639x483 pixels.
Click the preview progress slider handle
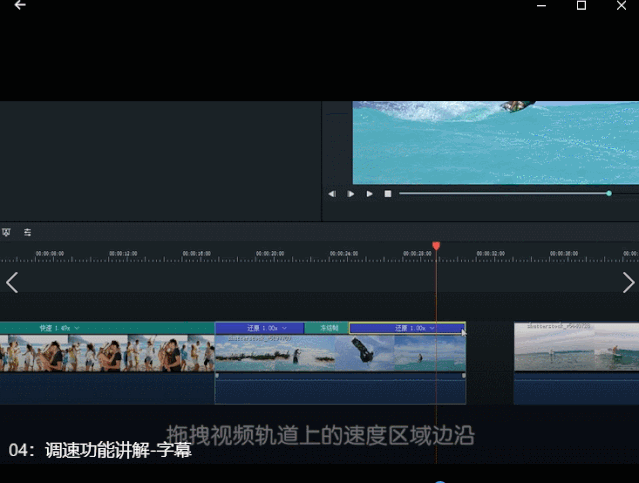tap(609, 193)
